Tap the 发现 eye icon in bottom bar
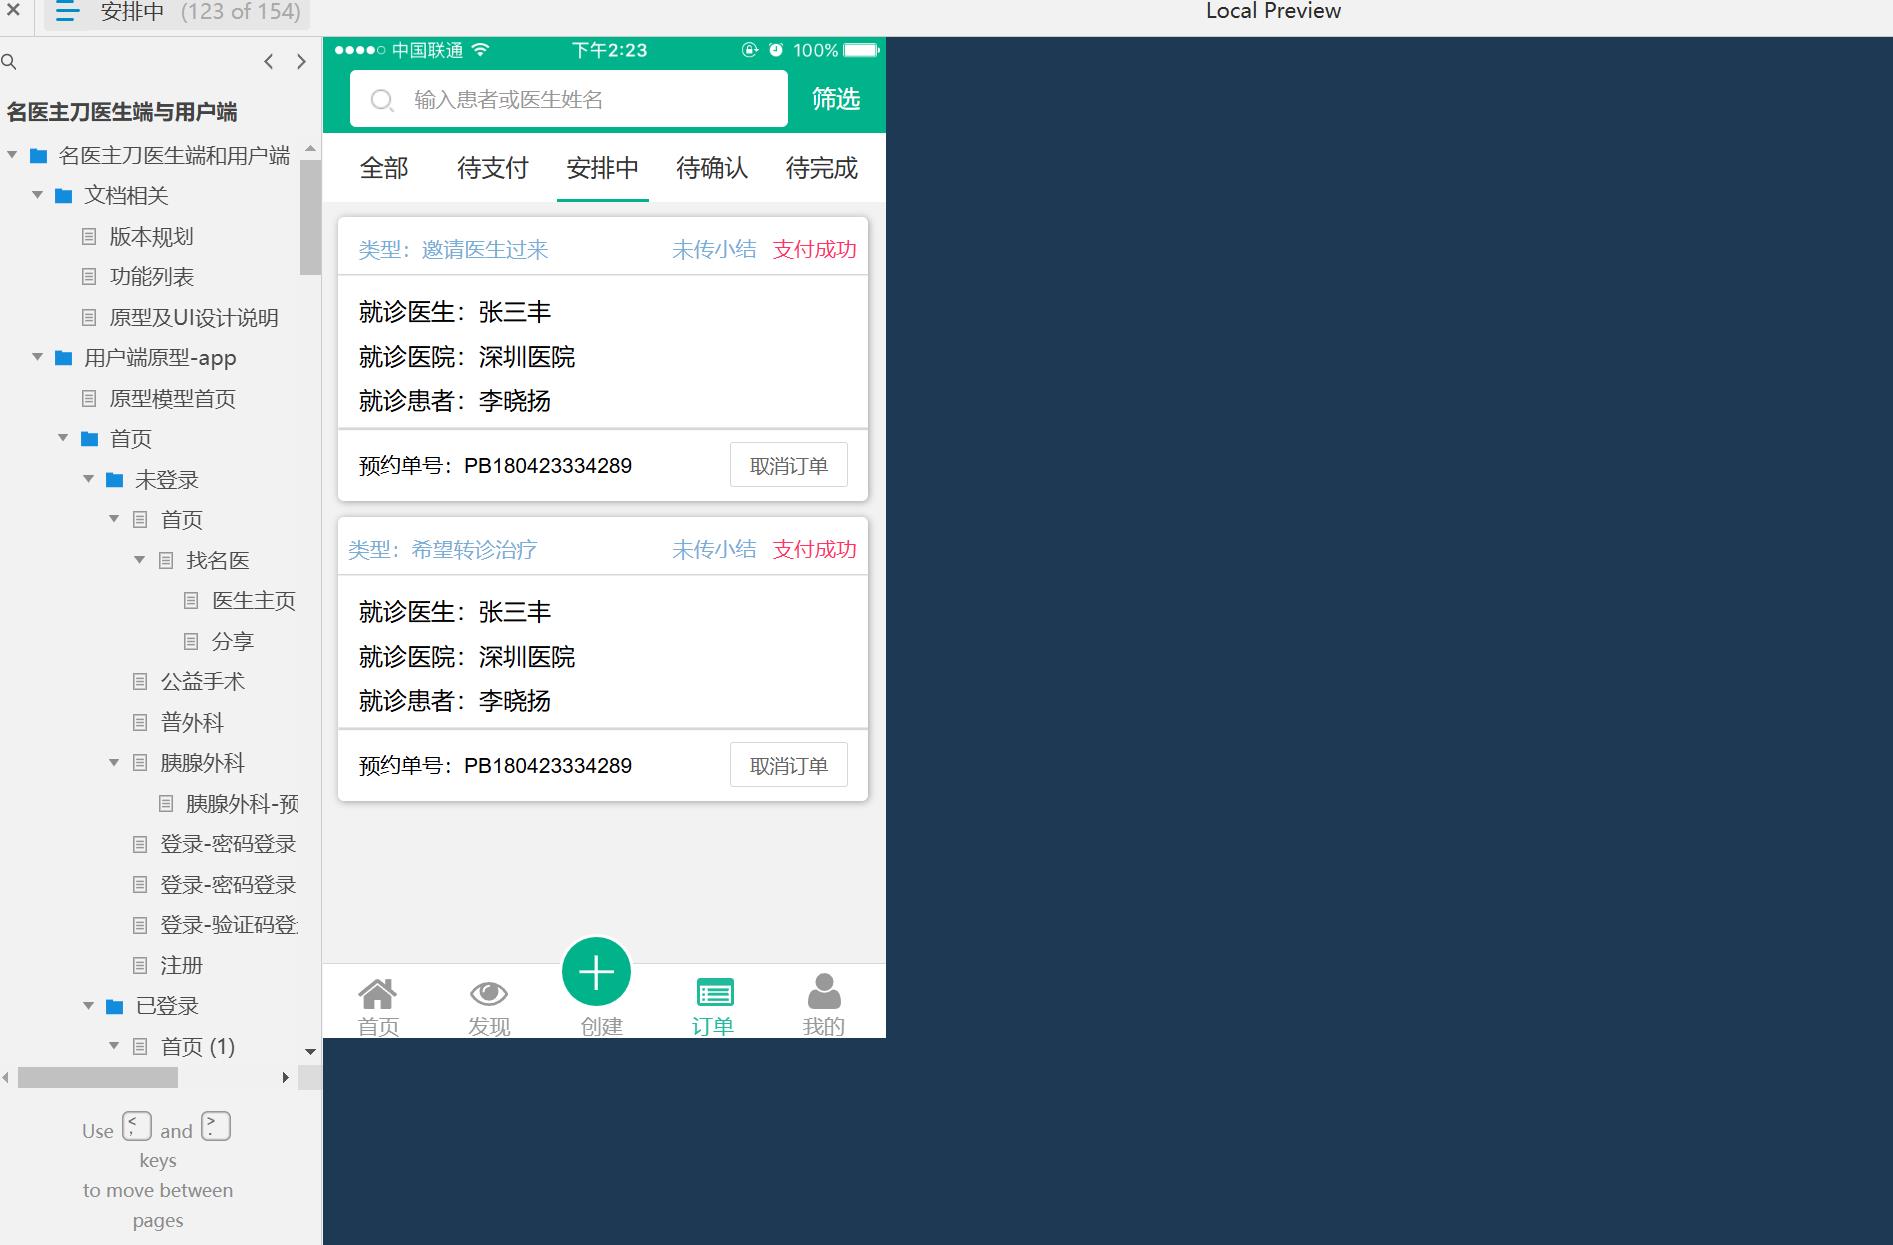The width and height of the screenshot is (1893, 1245). [489, 994]
